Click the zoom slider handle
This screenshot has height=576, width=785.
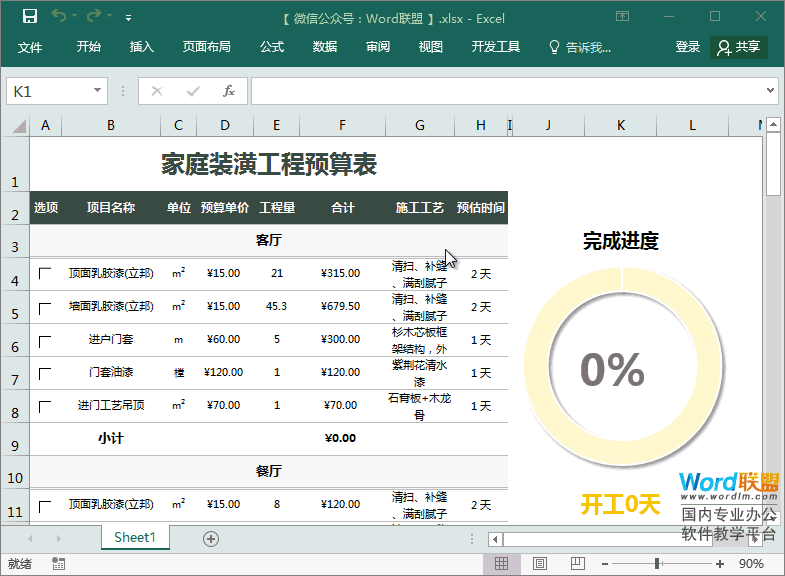(657, 564)
